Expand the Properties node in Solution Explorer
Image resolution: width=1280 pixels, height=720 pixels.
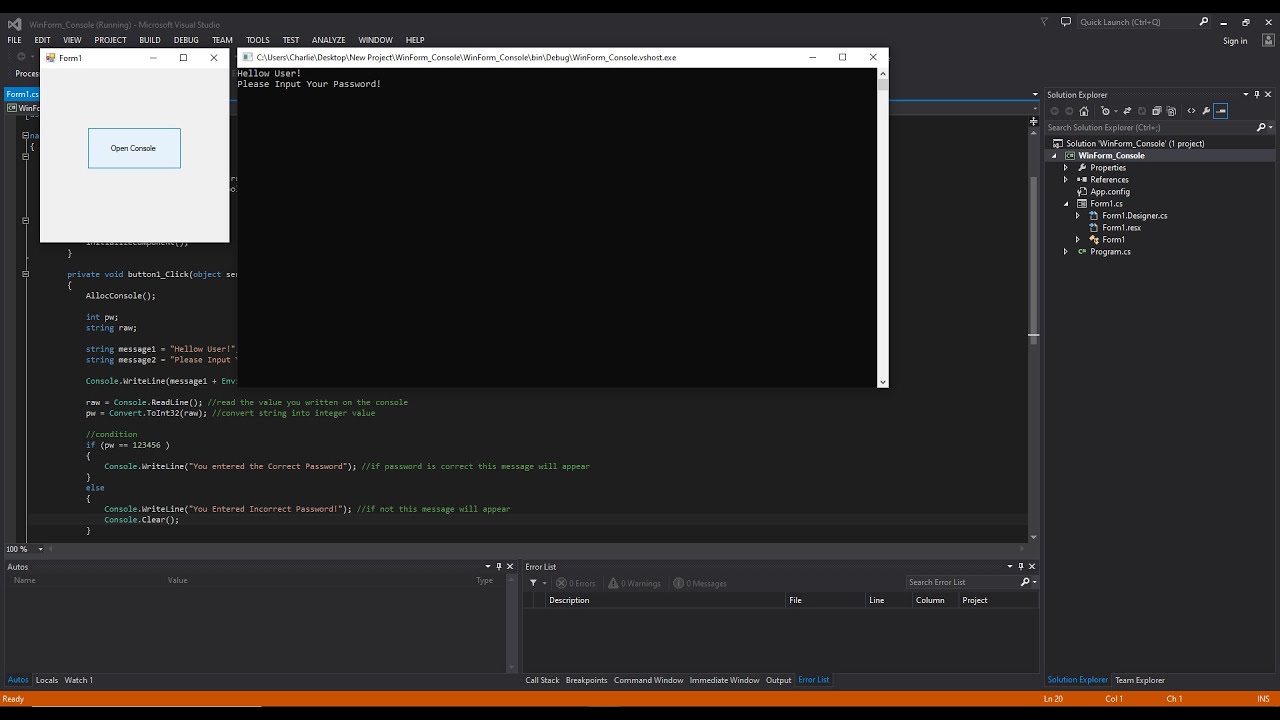pyautogui.click(x=1065, y=168)
